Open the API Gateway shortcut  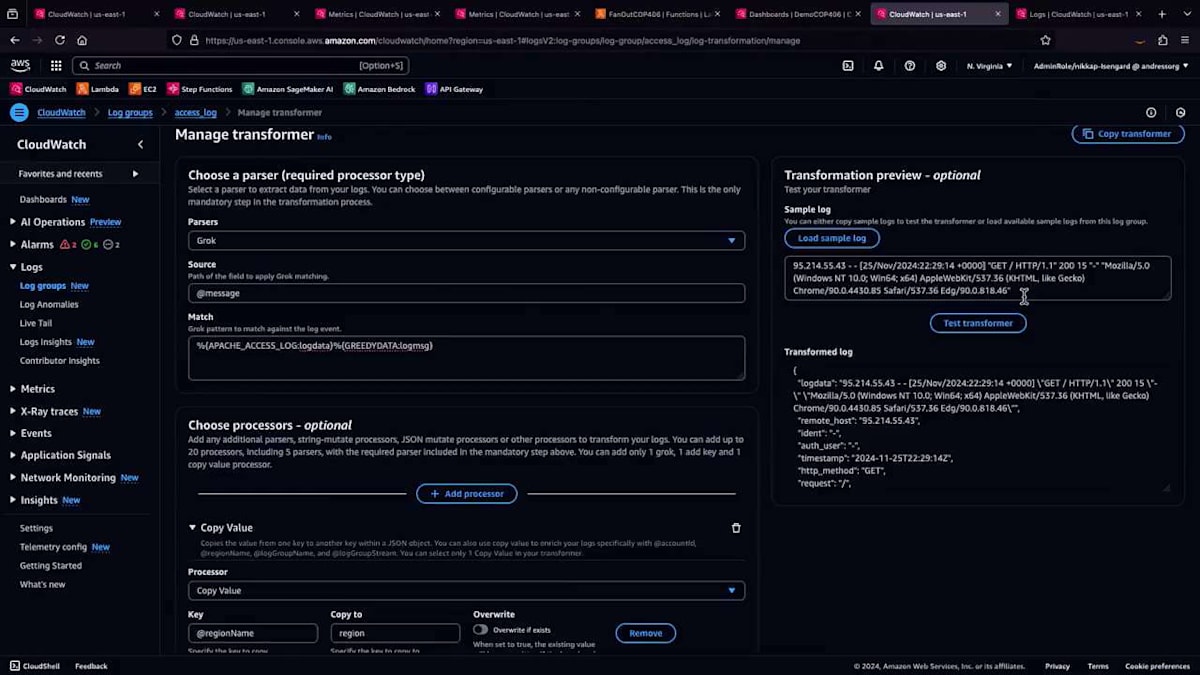click(x=454, y=89)
